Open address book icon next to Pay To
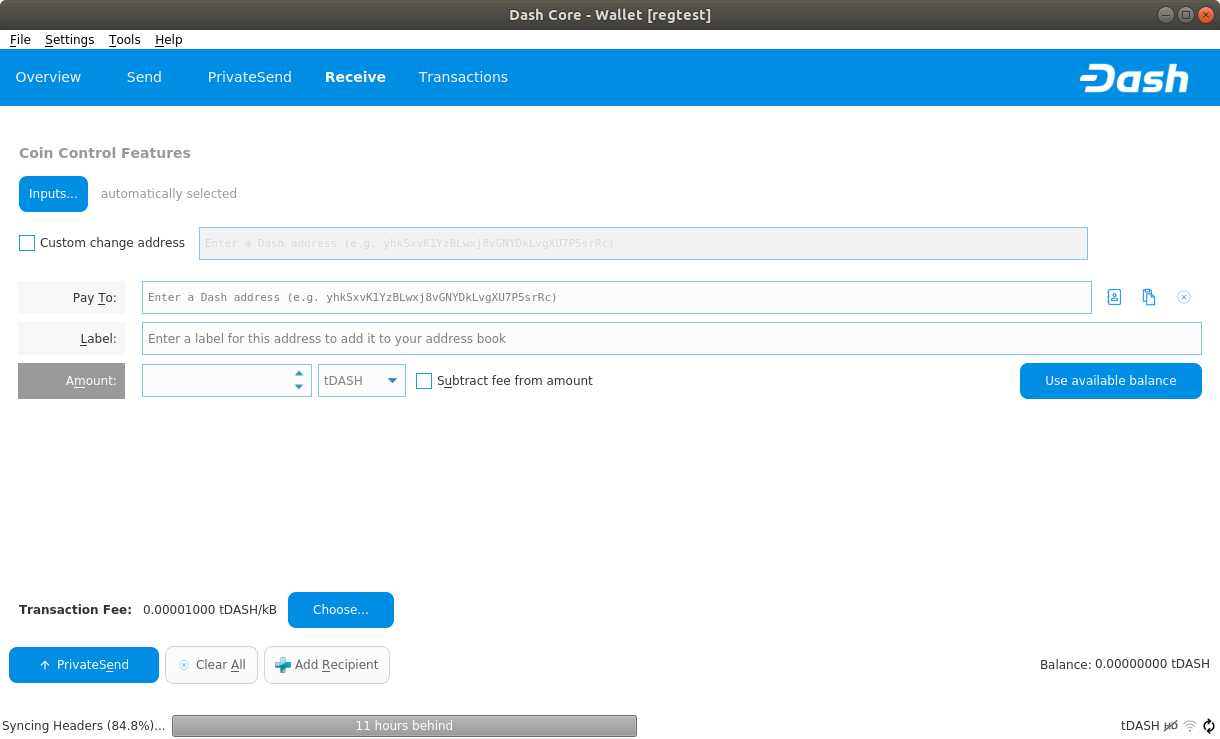Screen dimensions: 1220x739 pyautogui.click(x=1114, y=297)
